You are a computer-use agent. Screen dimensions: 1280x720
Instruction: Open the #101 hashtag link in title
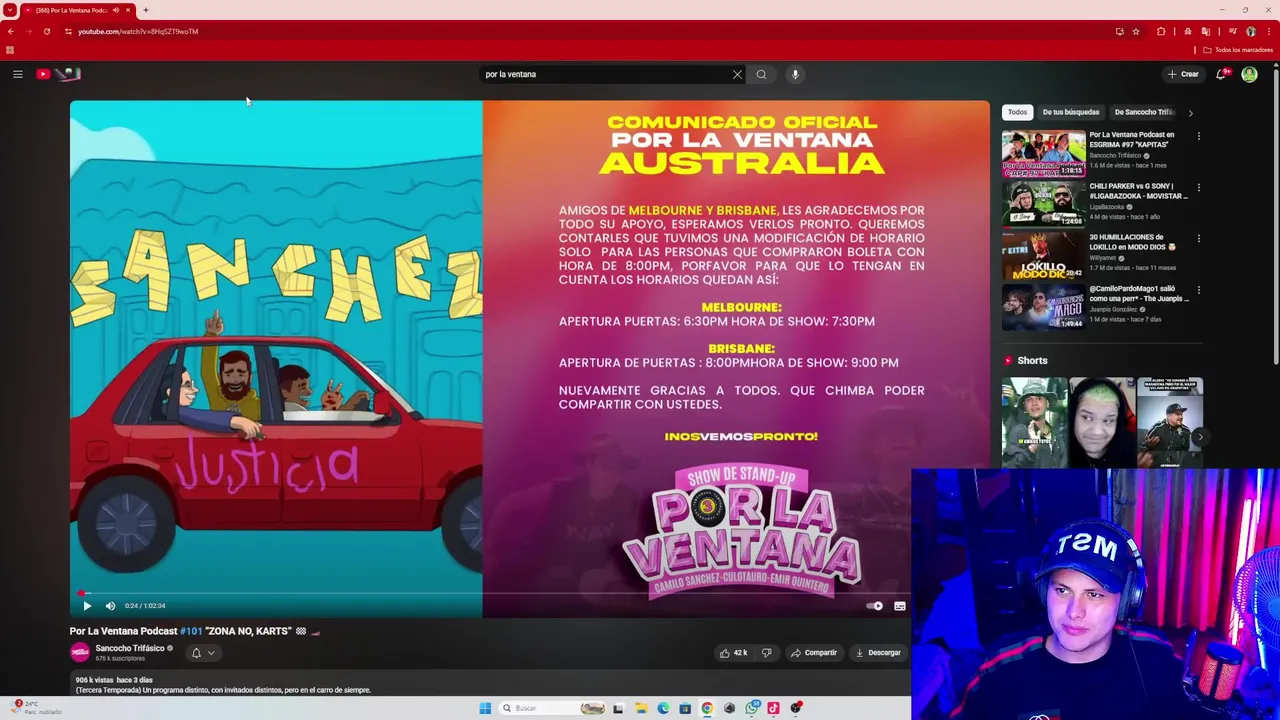point(191,631)
